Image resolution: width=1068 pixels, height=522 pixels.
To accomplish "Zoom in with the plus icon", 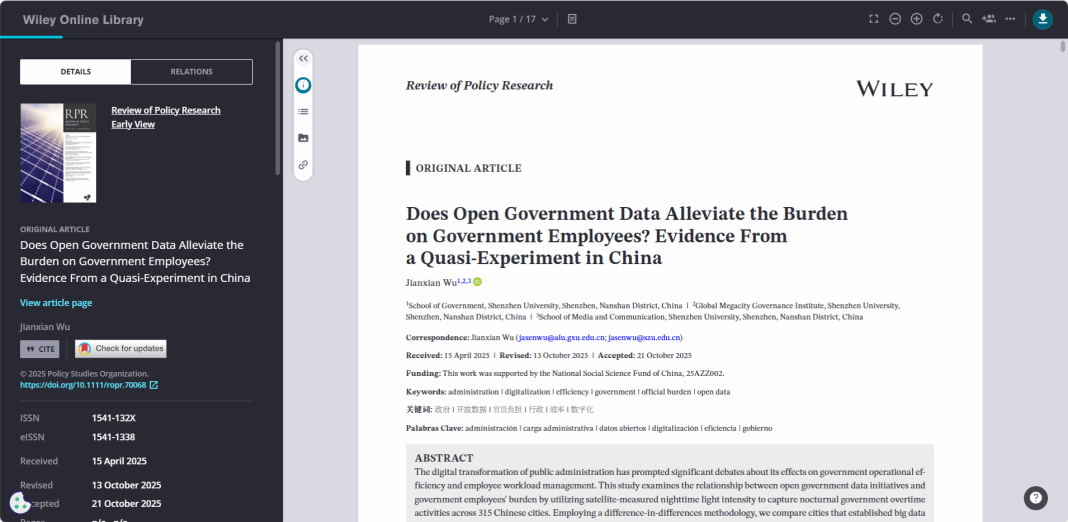I will click(x=916, y=19).
